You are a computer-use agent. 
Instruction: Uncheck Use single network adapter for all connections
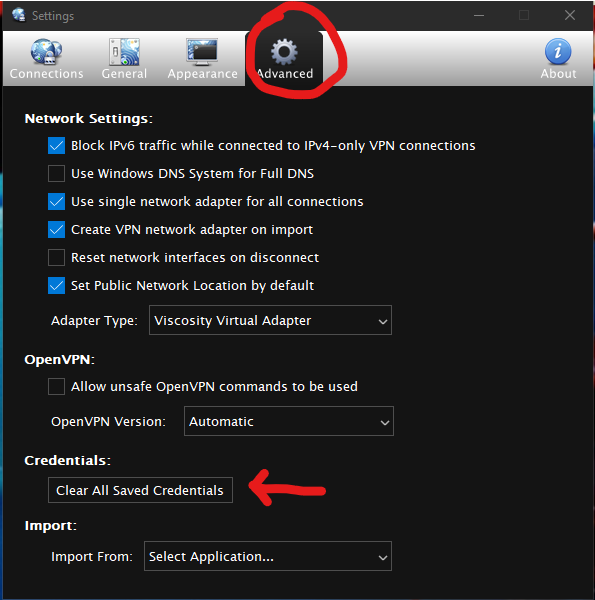click(56, 202)
